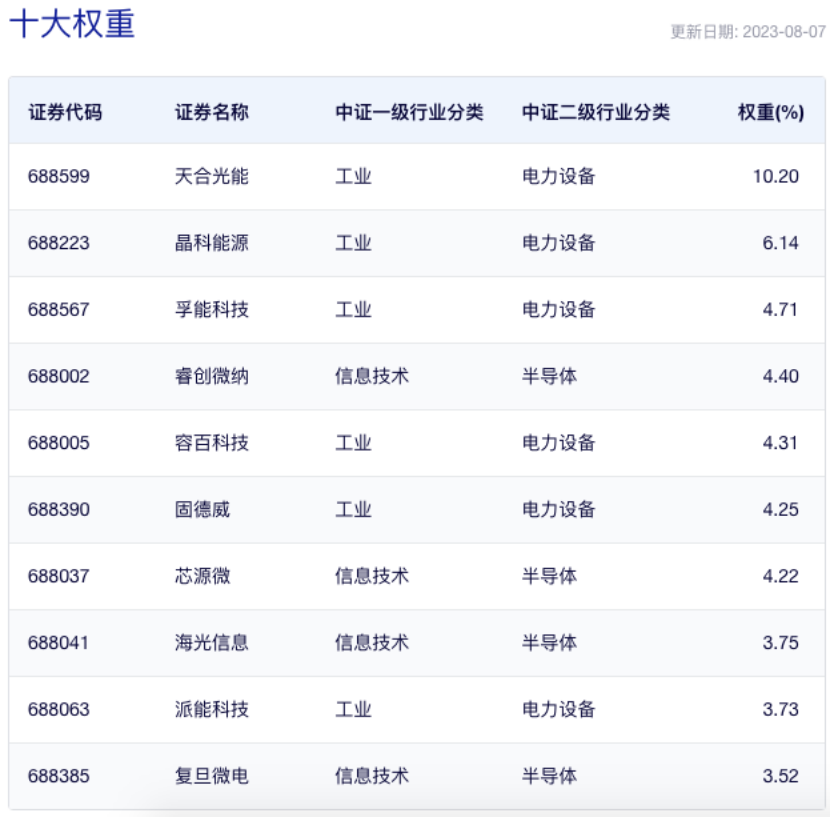Click the 中证一级行业分类 column header

tap(409, 112)
